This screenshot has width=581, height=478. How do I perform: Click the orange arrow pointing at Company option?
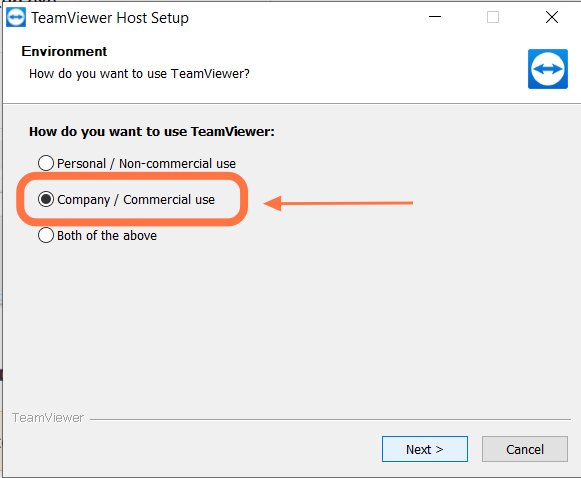point(338,203)
